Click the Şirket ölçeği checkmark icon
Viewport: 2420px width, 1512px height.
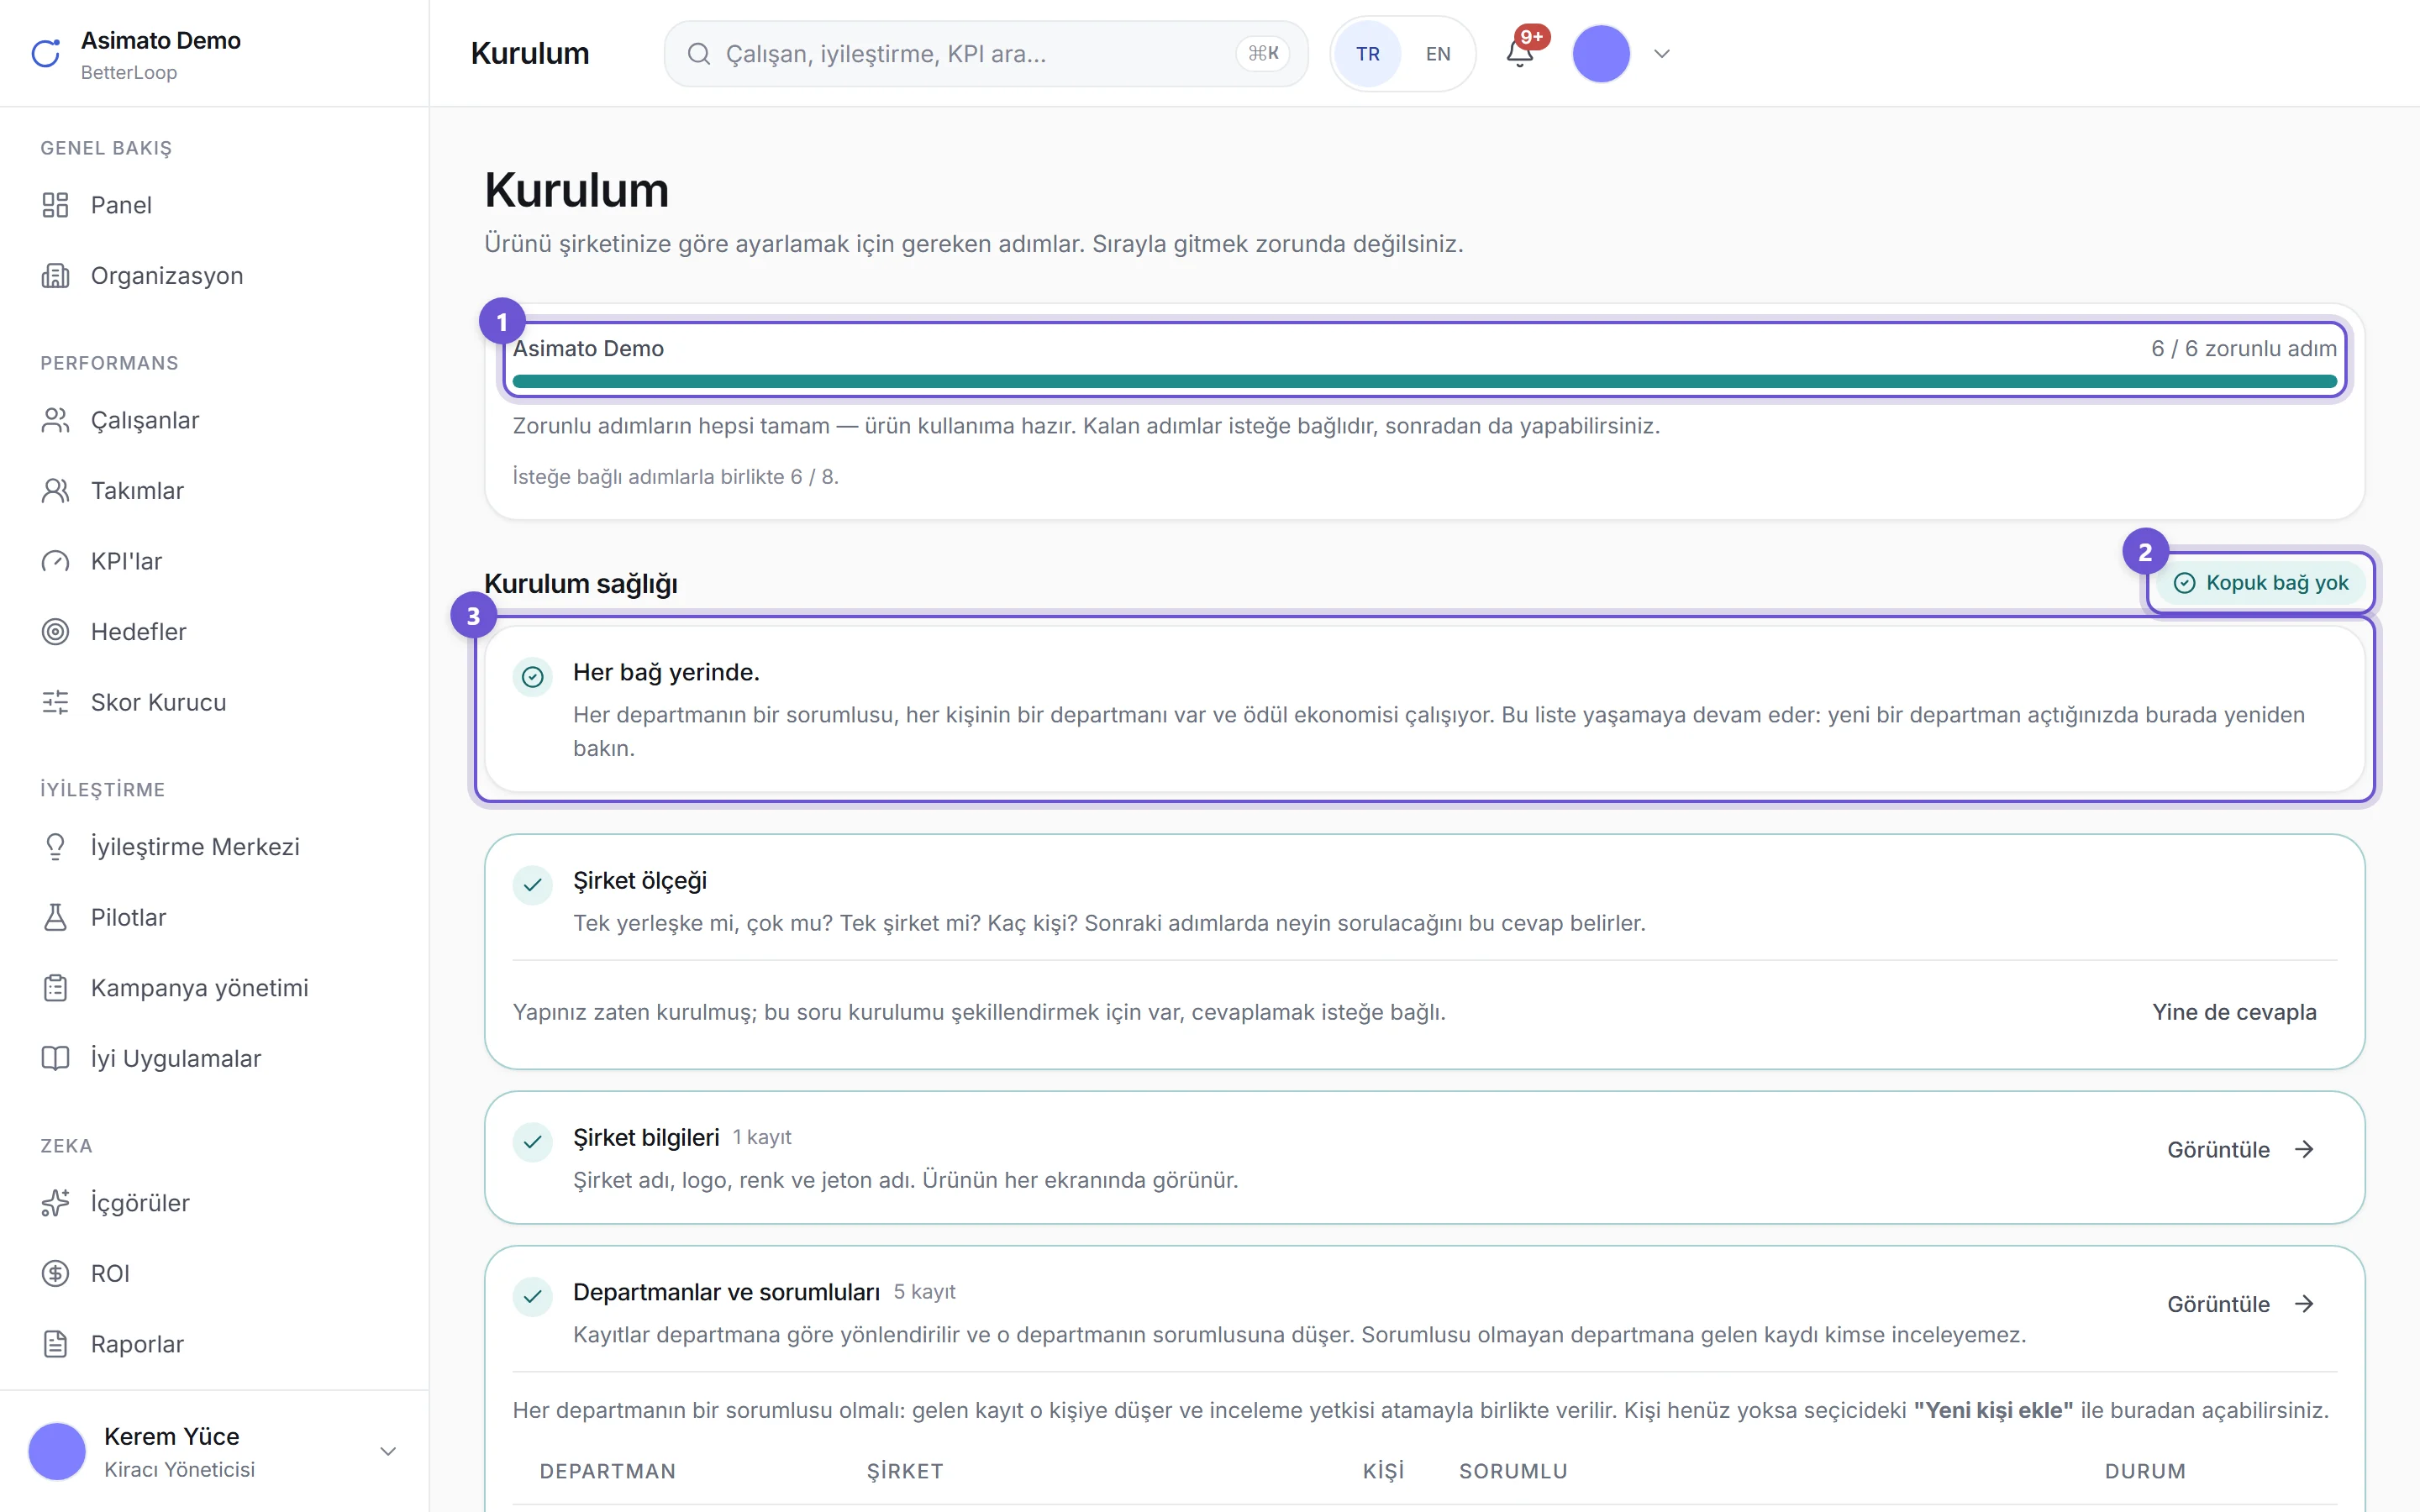click(x=533, y=885)
